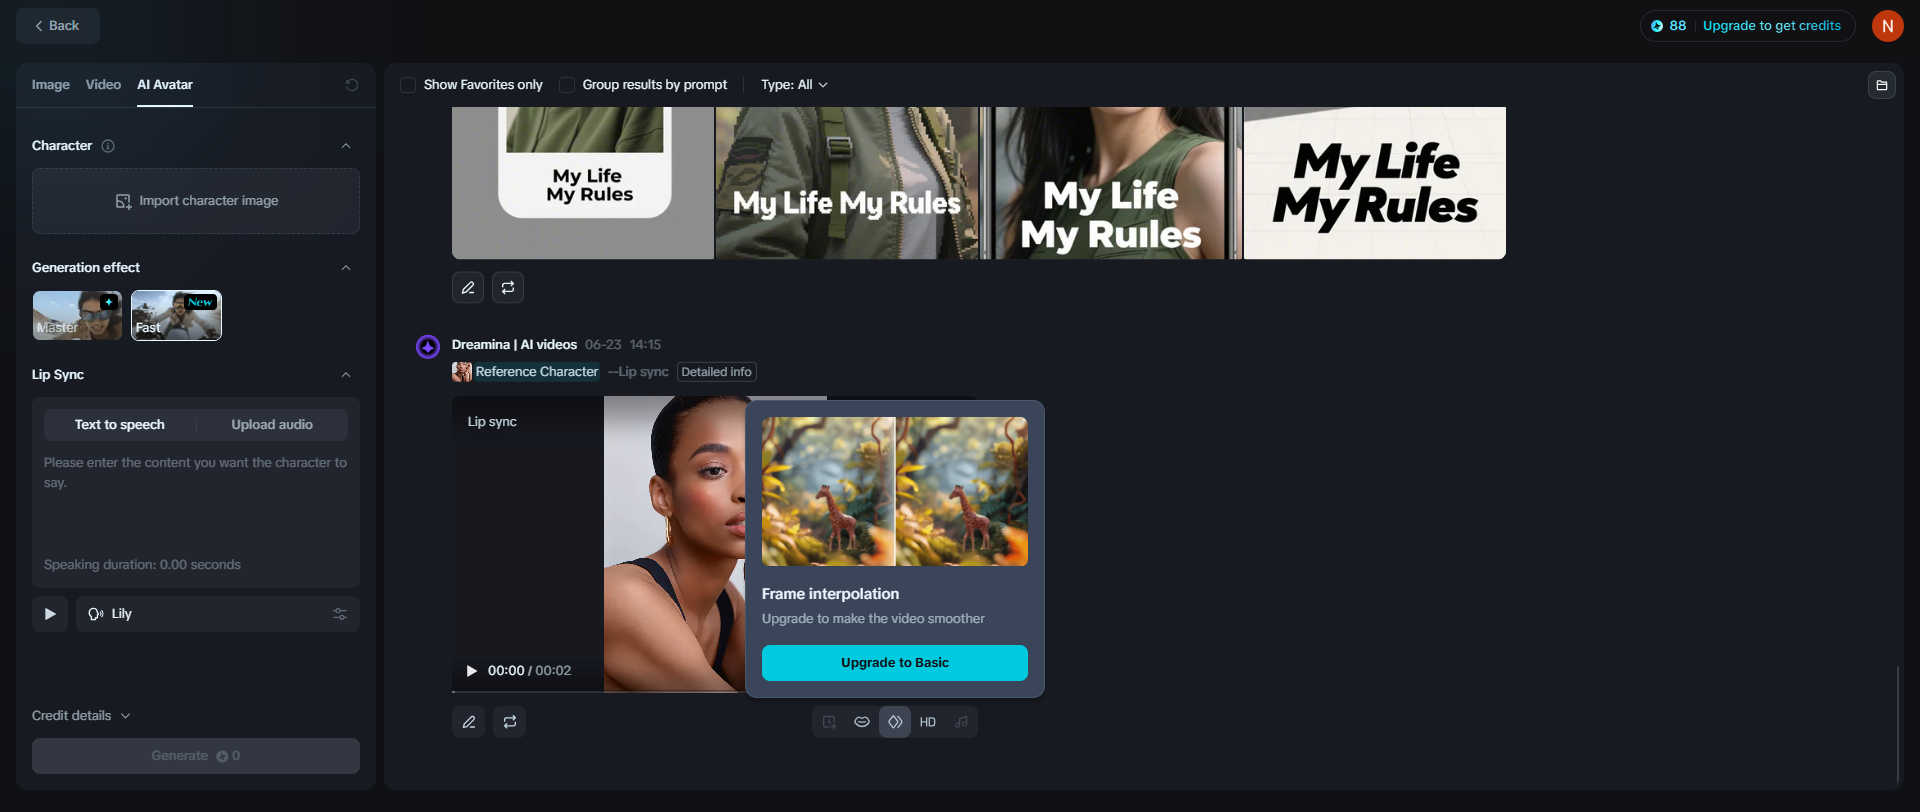
Task: Expand the Credit details
Action: pos(81,716)
